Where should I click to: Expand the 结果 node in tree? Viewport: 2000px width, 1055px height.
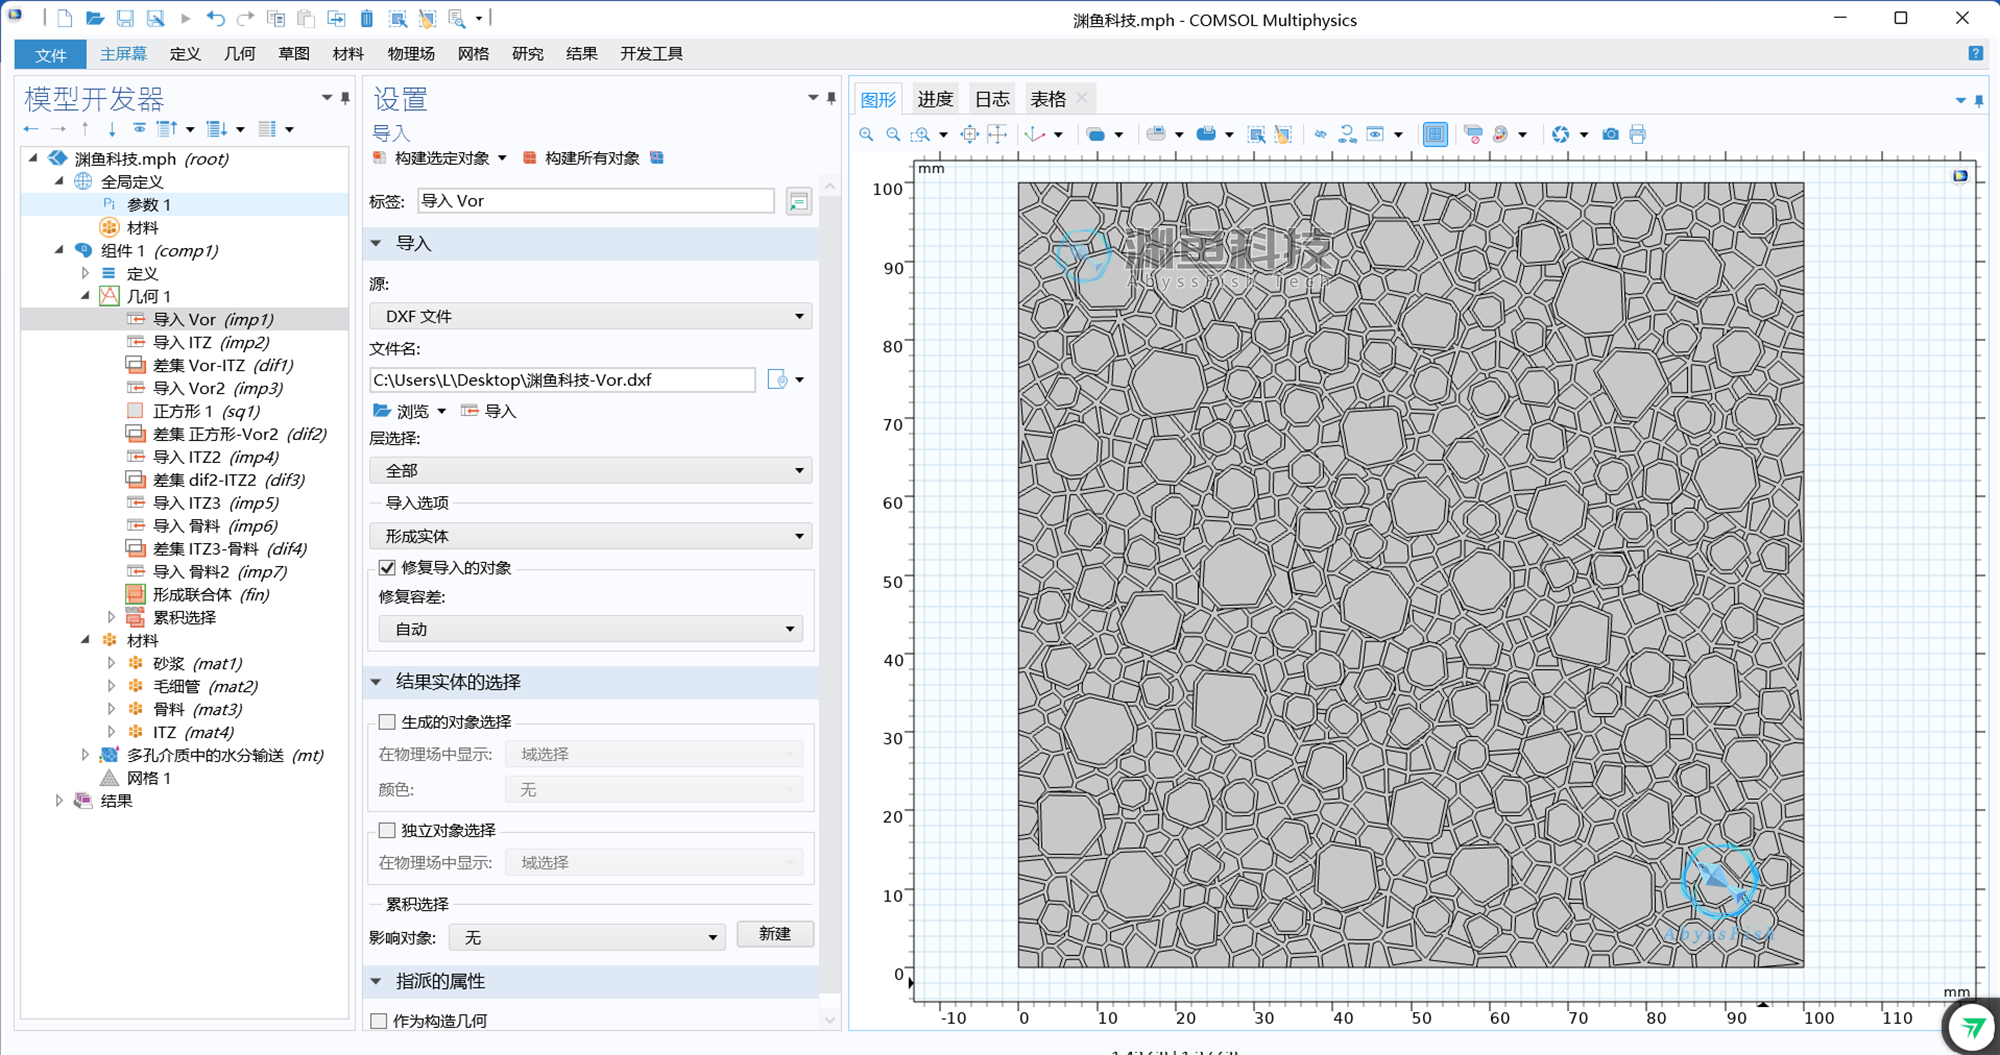click(59, 801)
